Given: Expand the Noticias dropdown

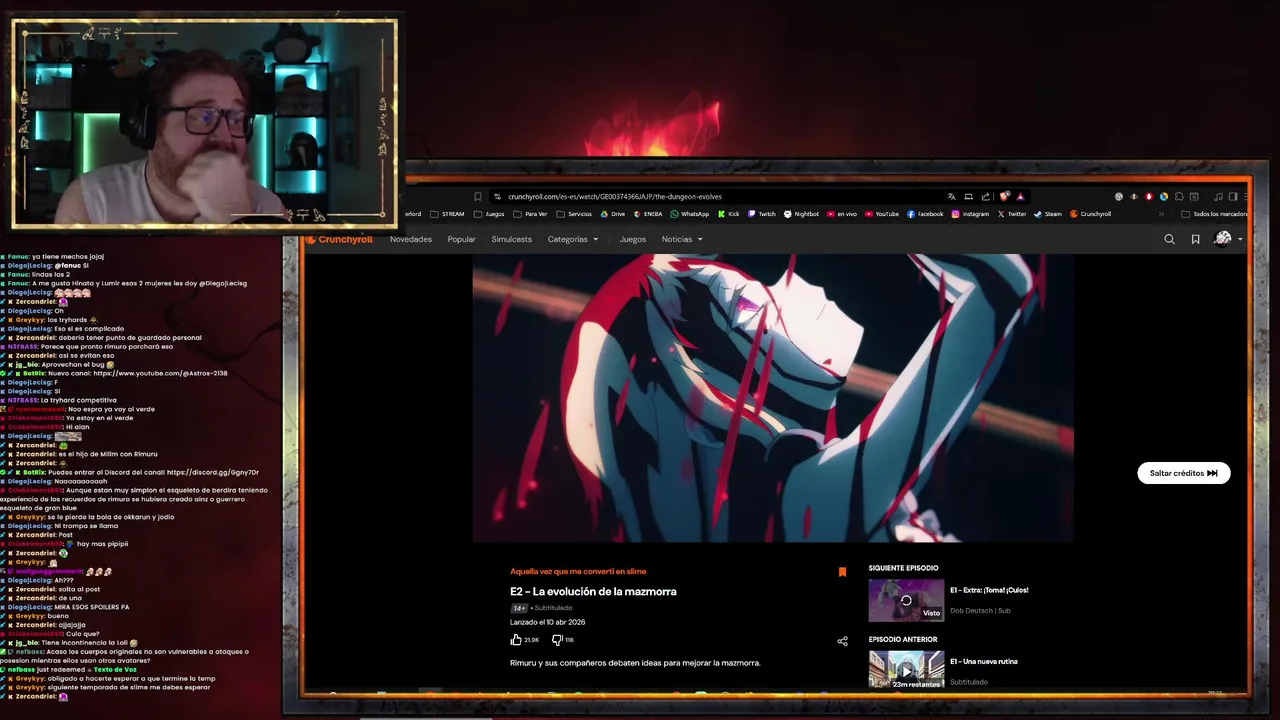Looking at the screenshot, I should pyautogui.click(x=682, y=239).
